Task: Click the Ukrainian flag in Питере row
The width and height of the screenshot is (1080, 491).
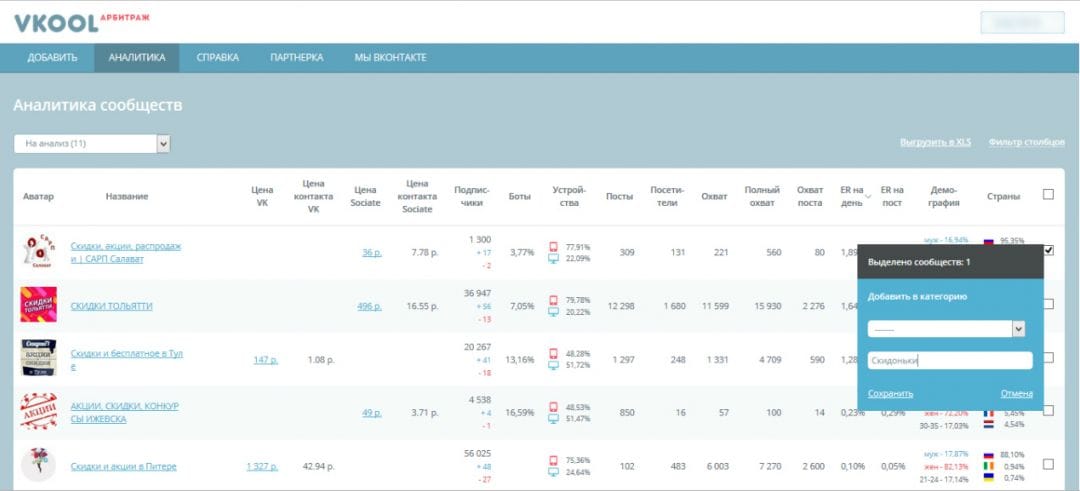Action: [x=988, y=477]
